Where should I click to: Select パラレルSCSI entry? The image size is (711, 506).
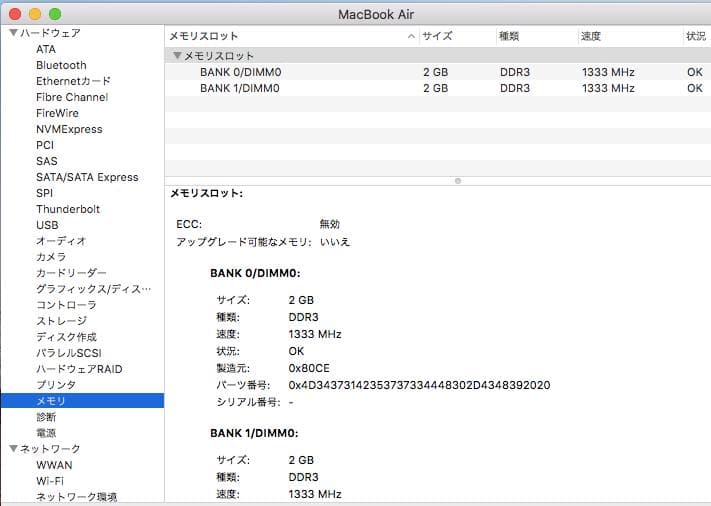click(x=69, y=353)
